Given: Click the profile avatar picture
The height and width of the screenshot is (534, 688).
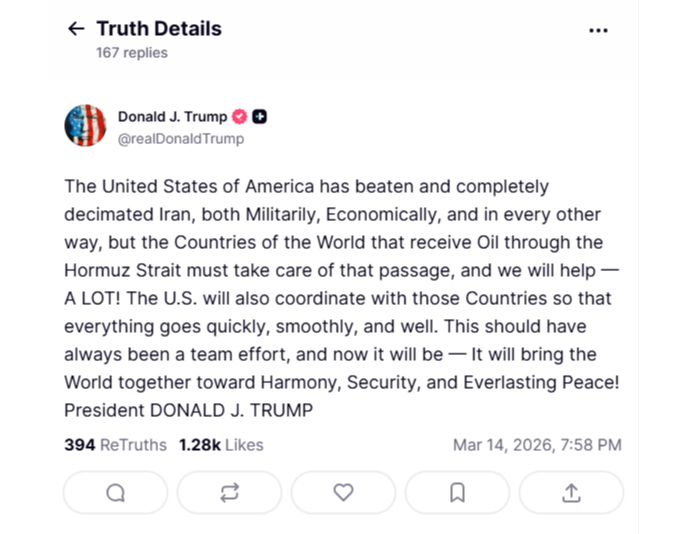Looking at the screenshot, I should pos(85,126).
